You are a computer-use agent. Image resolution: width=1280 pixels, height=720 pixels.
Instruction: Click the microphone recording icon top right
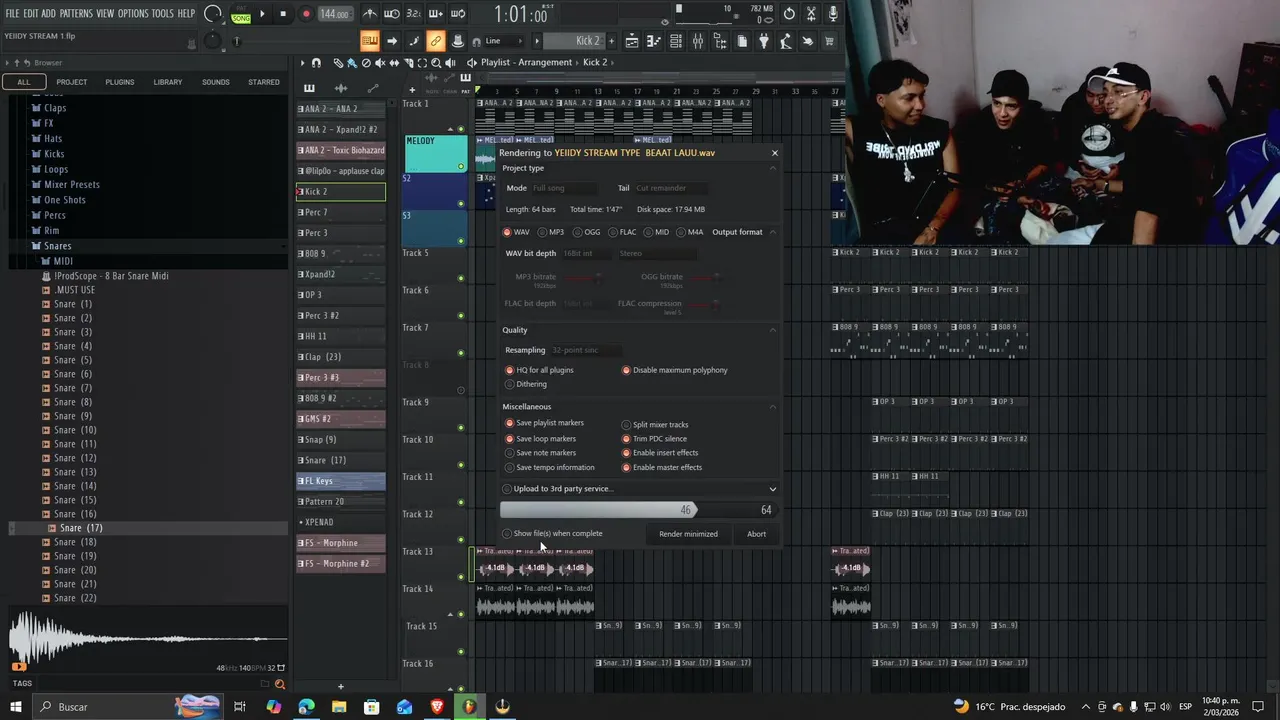click(x=833, y=14)
